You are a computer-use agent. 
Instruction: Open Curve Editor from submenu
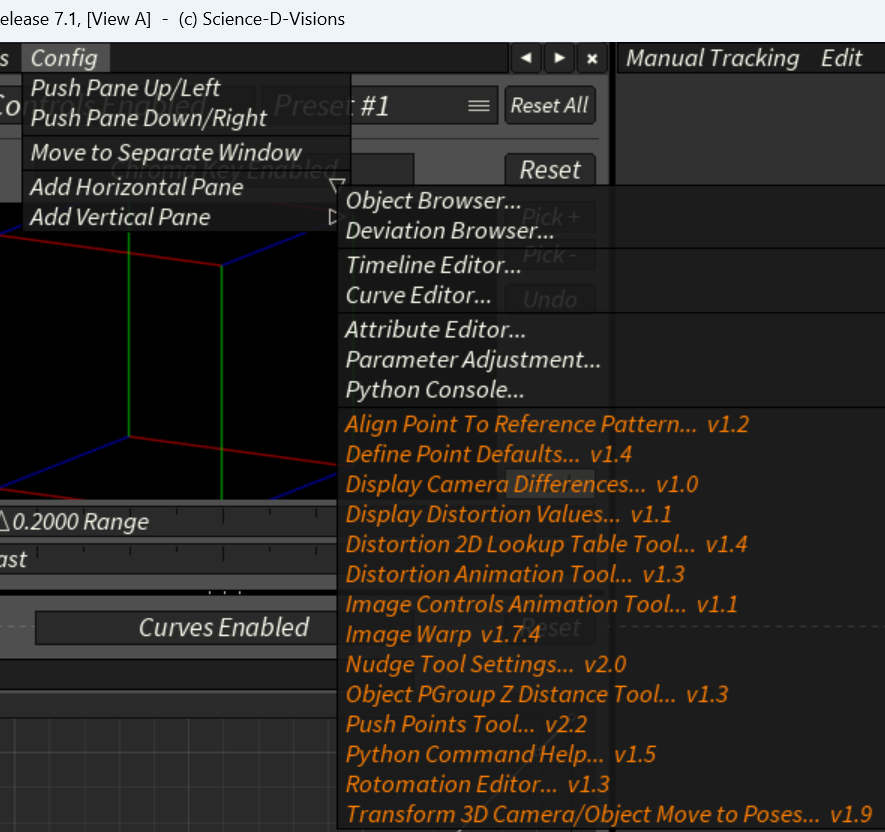click(612, 295)
